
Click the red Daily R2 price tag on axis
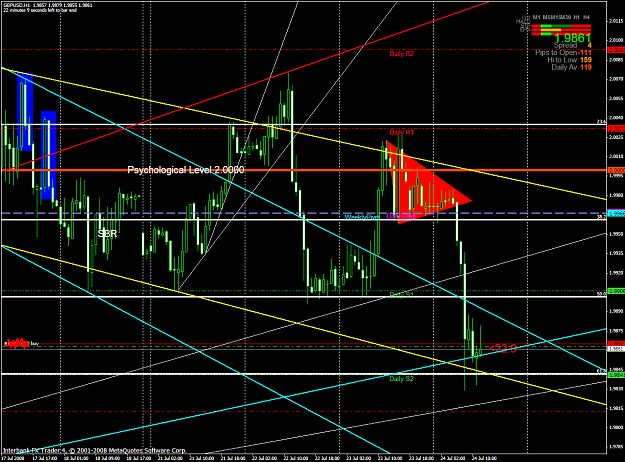[616, 50]
